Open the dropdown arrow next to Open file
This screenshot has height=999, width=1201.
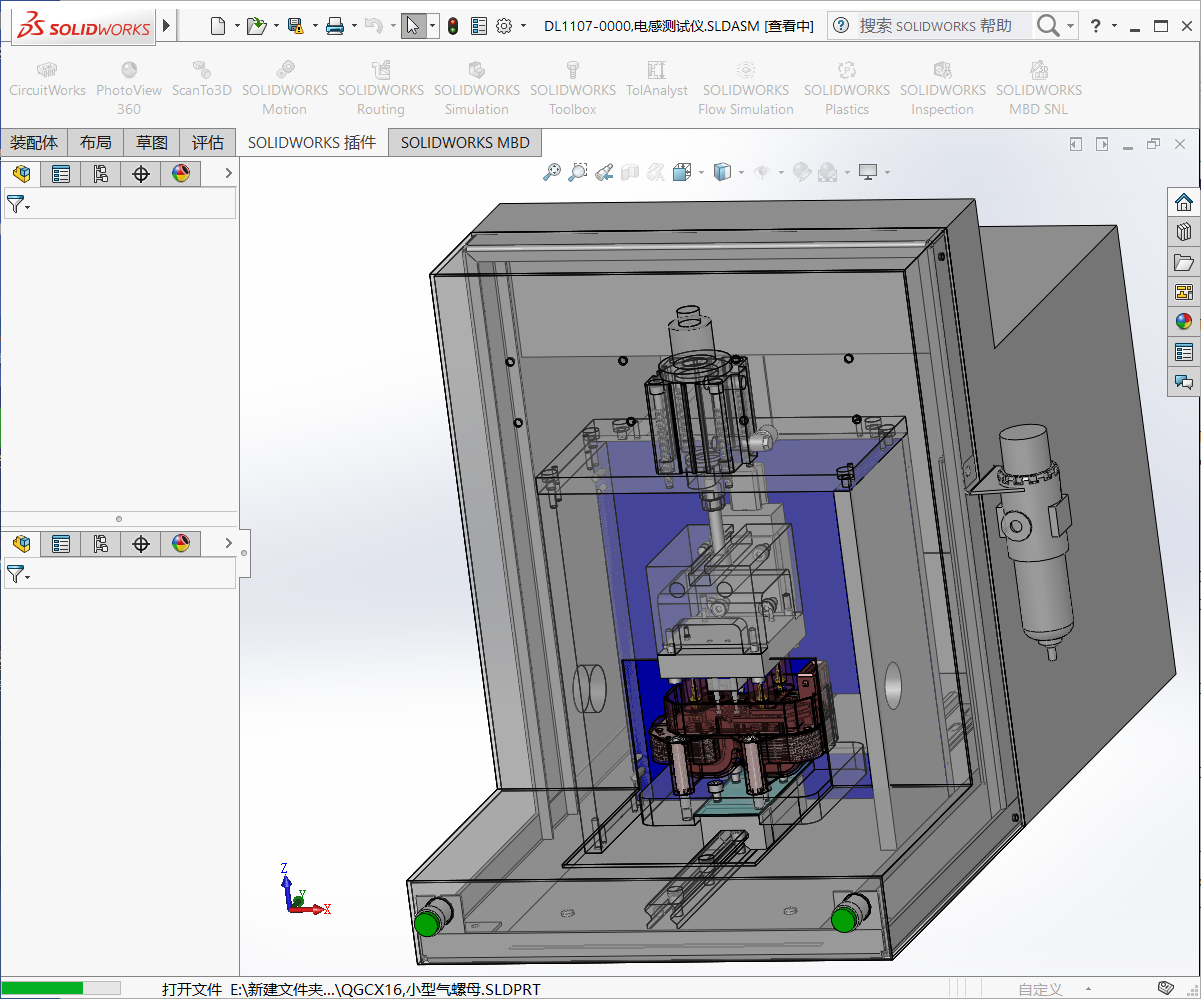coord(276,26)
